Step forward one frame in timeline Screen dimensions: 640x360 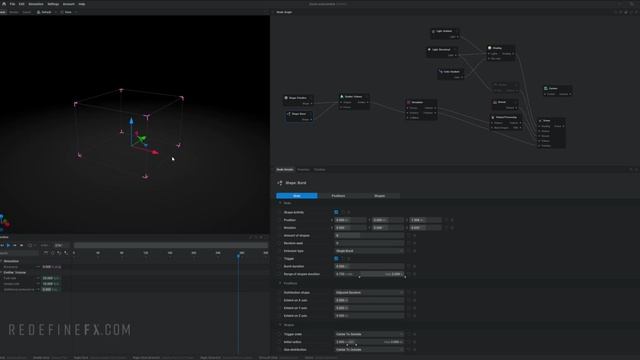pos(15,245)
